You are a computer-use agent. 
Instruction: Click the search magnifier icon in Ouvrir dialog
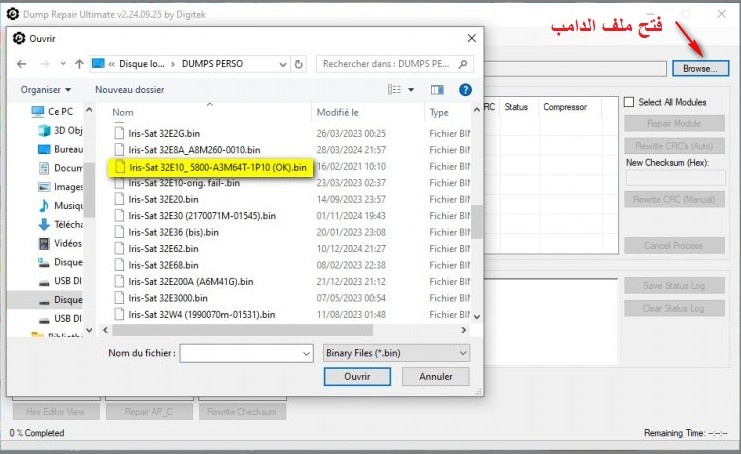coord(463,64)
